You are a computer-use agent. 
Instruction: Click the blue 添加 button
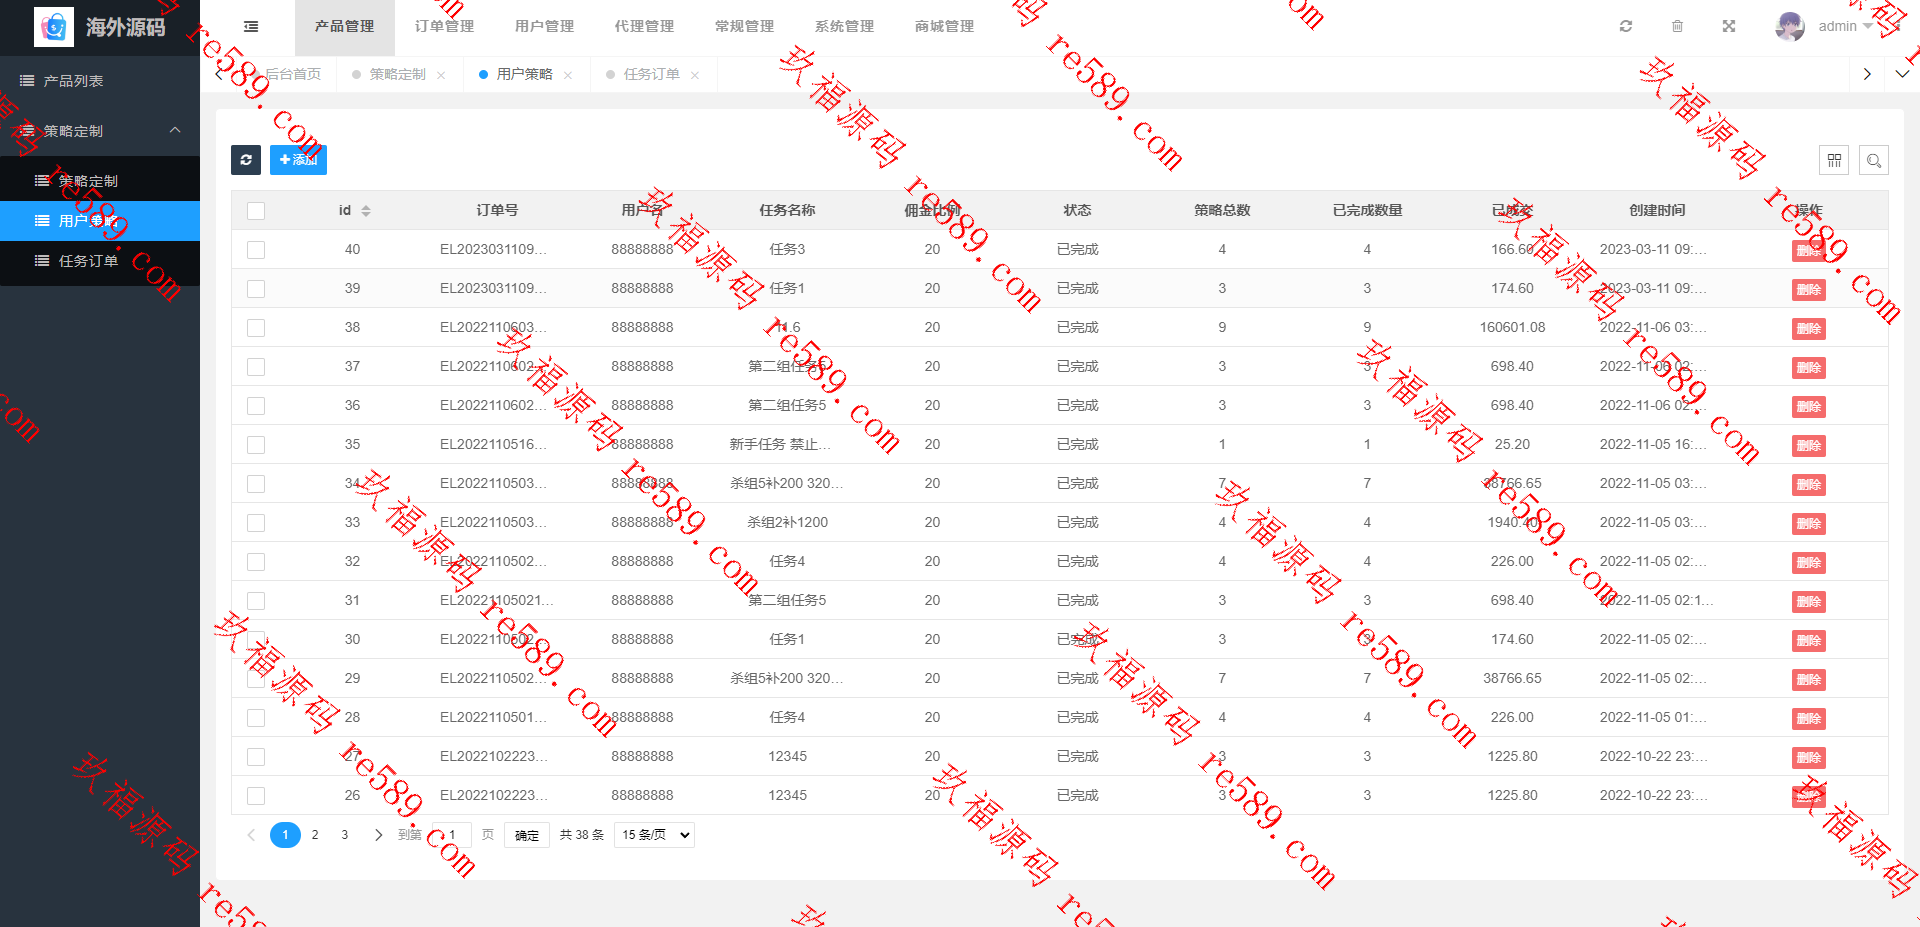coord(298,160)
